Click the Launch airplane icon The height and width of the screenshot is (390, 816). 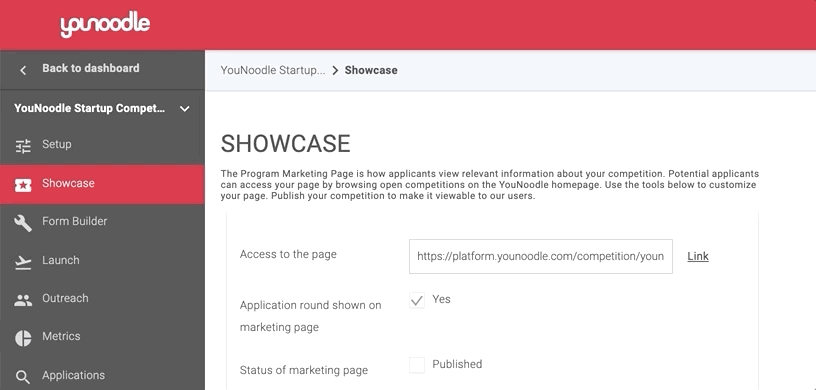tap(23, 262)
